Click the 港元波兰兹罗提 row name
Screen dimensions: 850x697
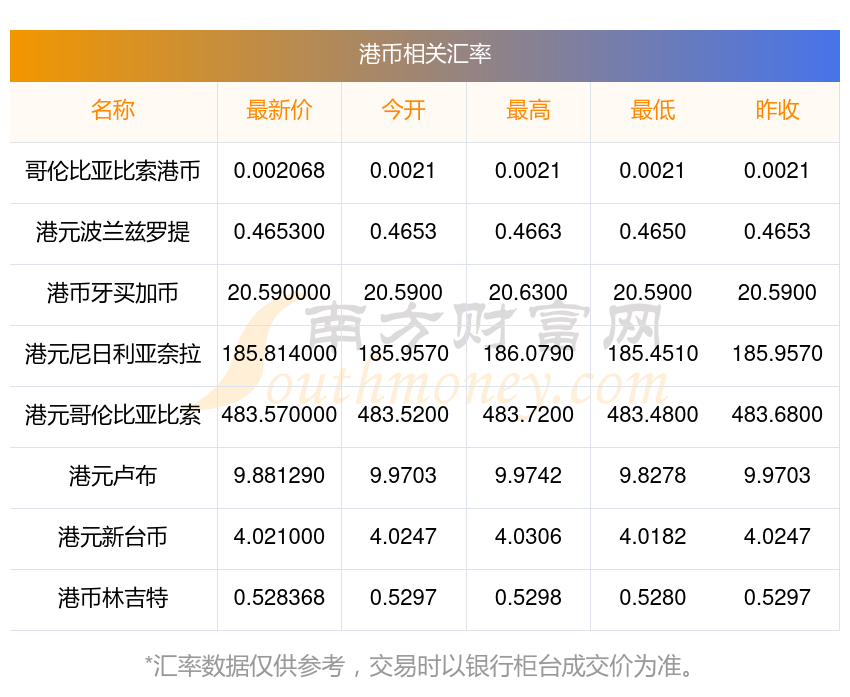click(x=113, y=232)
